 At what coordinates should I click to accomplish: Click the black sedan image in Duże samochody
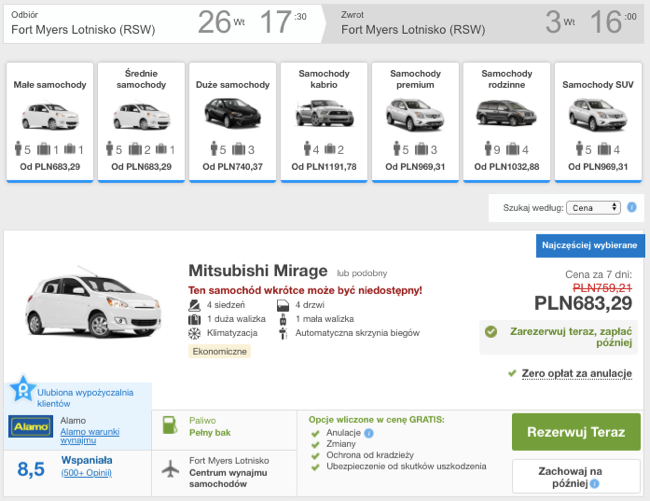coord(233,113)
